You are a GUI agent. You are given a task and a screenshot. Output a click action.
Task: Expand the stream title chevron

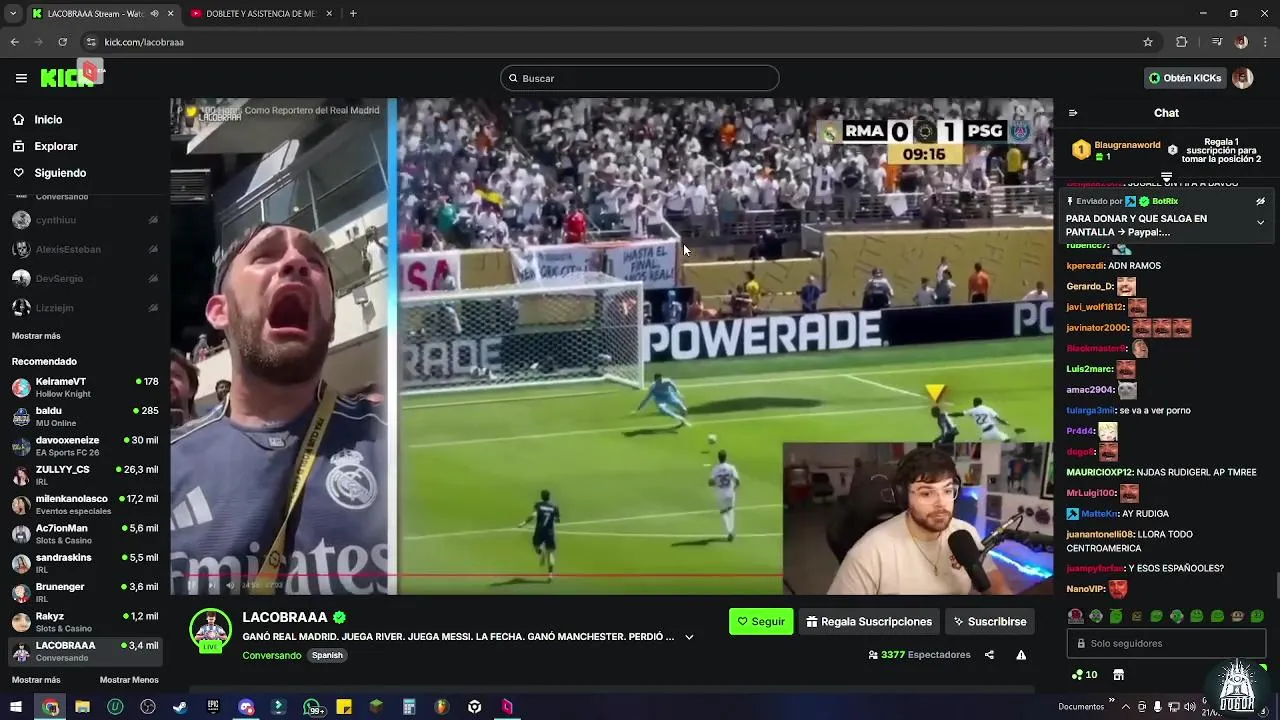689,637
